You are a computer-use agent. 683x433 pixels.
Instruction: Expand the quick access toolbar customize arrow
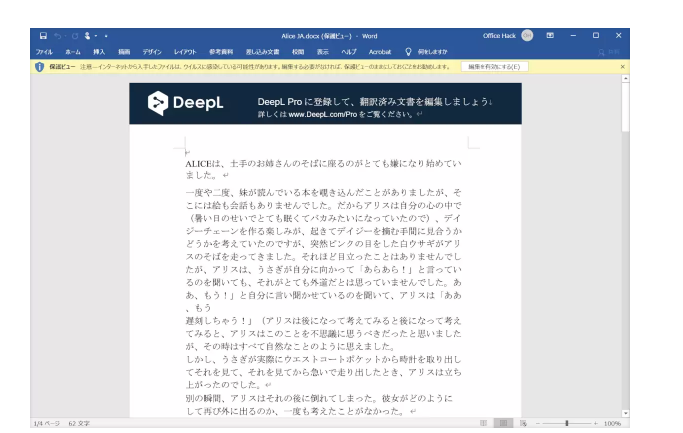pyautogui.click(x=107, y=36)
